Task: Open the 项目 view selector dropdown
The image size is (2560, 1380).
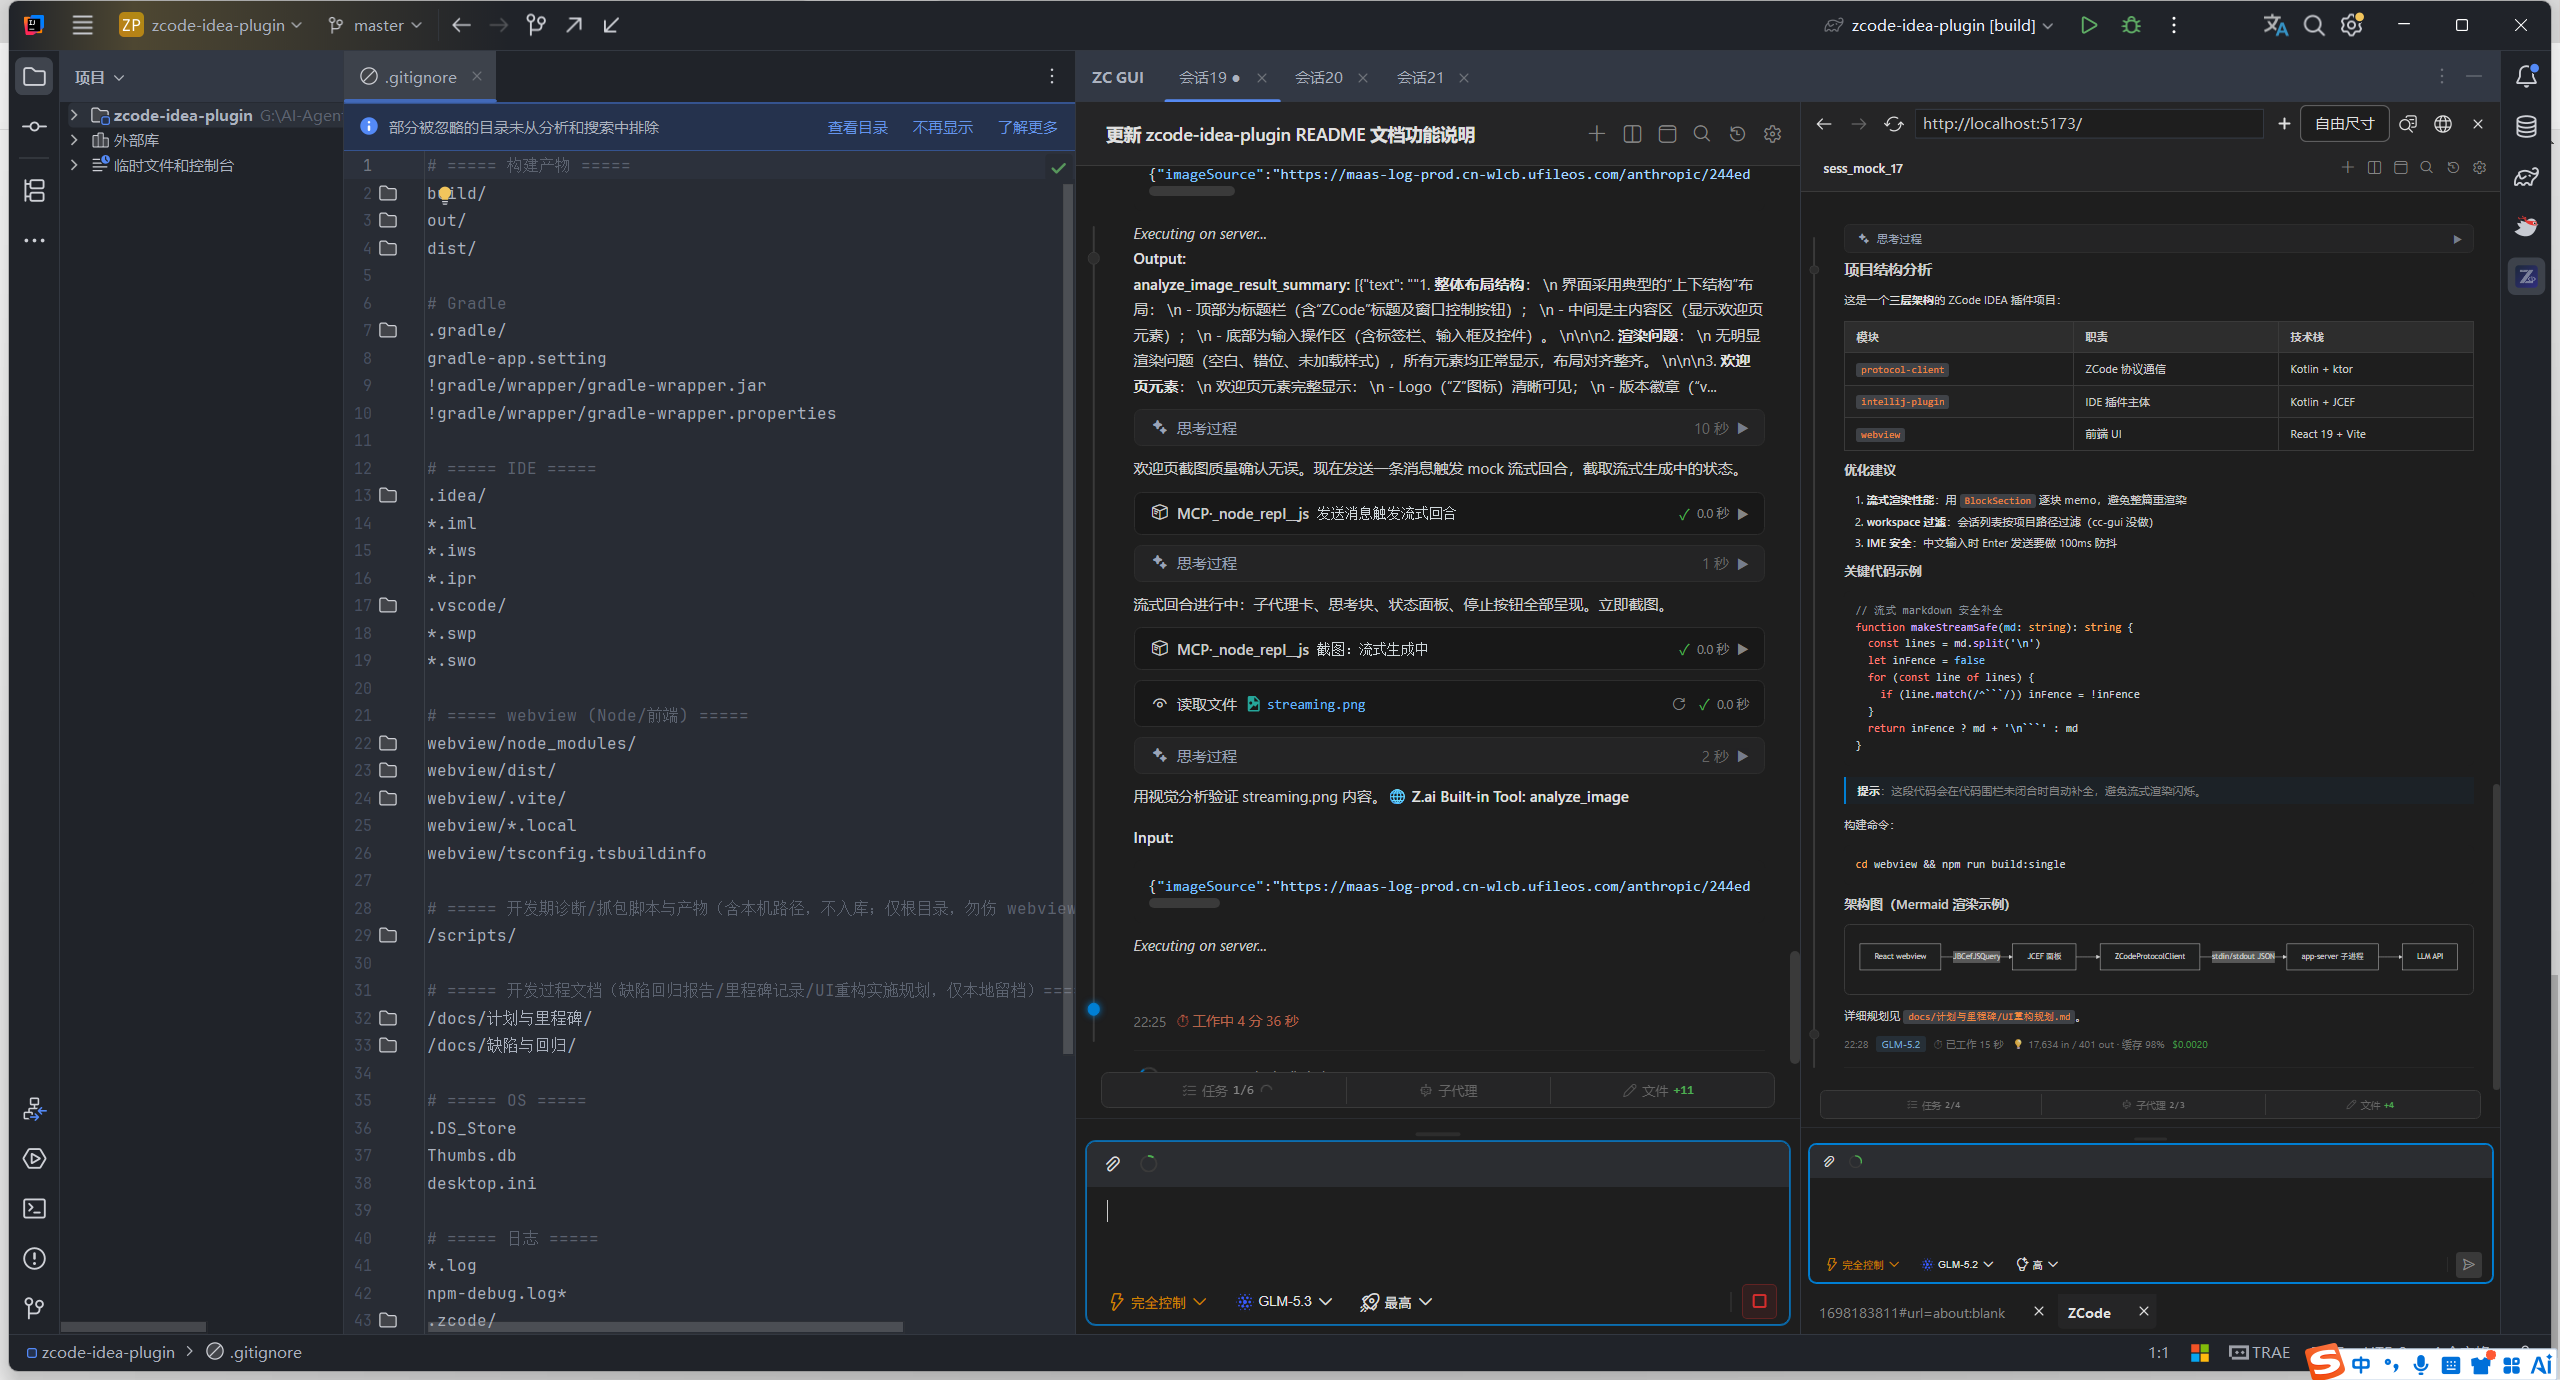Action: pyautogui.click(x=99, y=77)
